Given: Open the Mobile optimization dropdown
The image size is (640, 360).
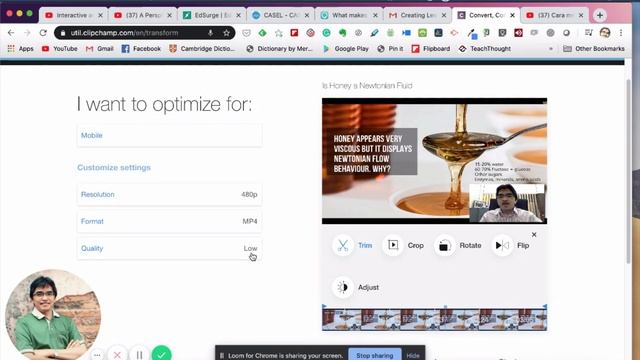Looking at the screenshot, I should [x=169, y=136].
